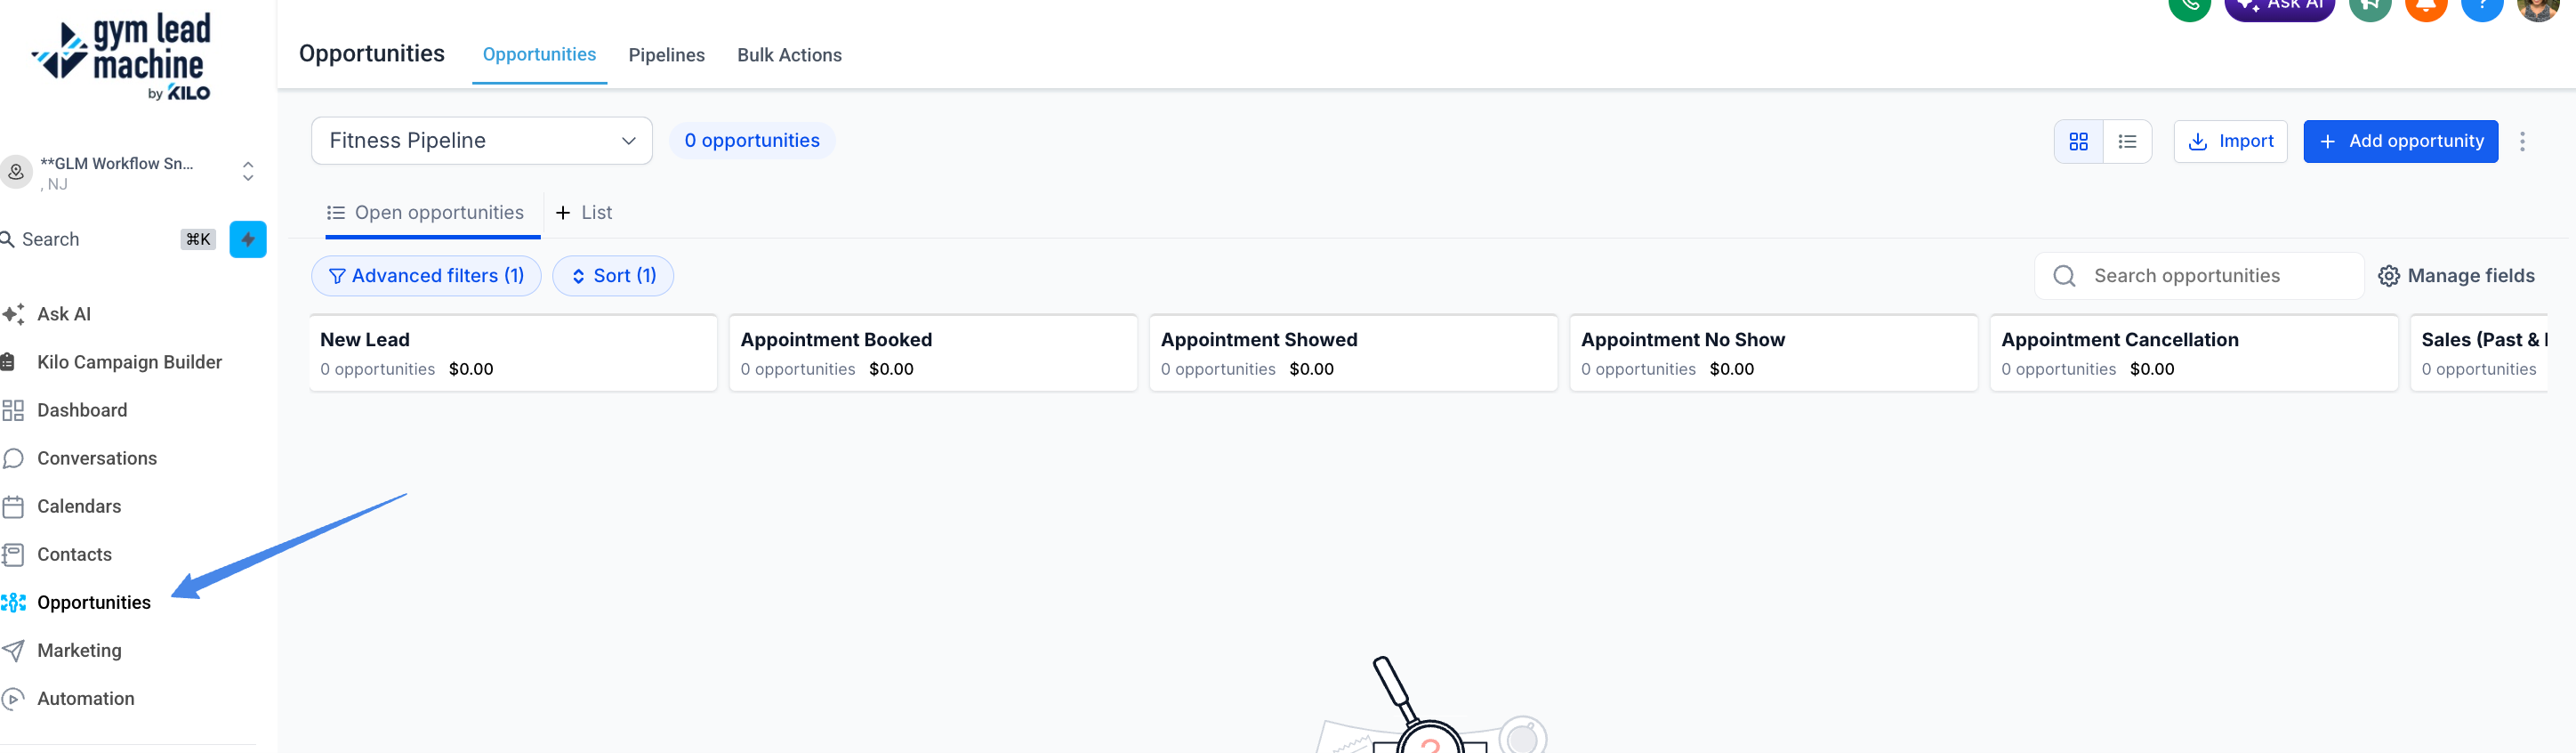Screen dimensions: 2576x753
Task: Open Conversations in the sidebar
Action: click(x=97, y=458)
